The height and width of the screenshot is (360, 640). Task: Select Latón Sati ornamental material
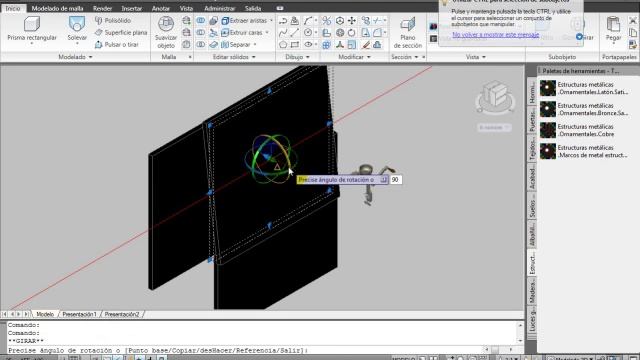pos(584,88)
